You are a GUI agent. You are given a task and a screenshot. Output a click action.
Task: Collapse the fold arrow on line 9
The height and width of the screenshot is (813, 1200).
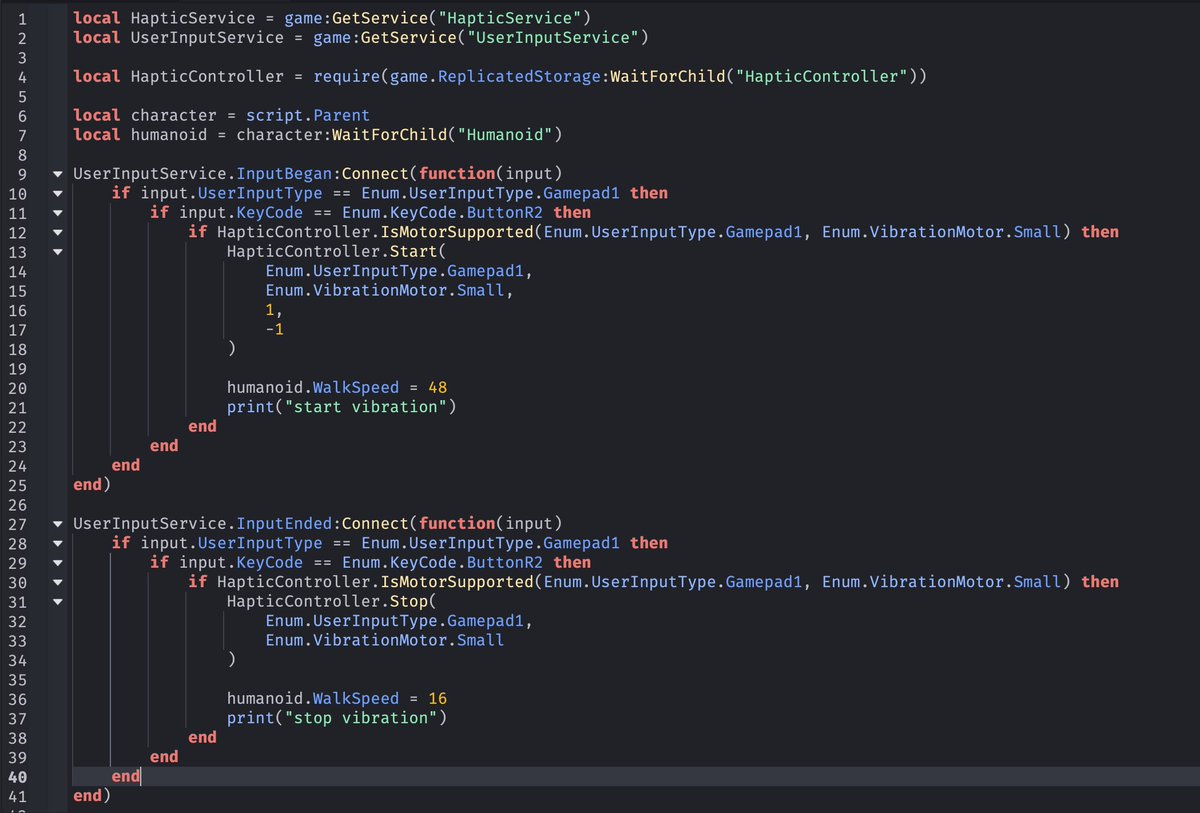(x=57, y=173)
